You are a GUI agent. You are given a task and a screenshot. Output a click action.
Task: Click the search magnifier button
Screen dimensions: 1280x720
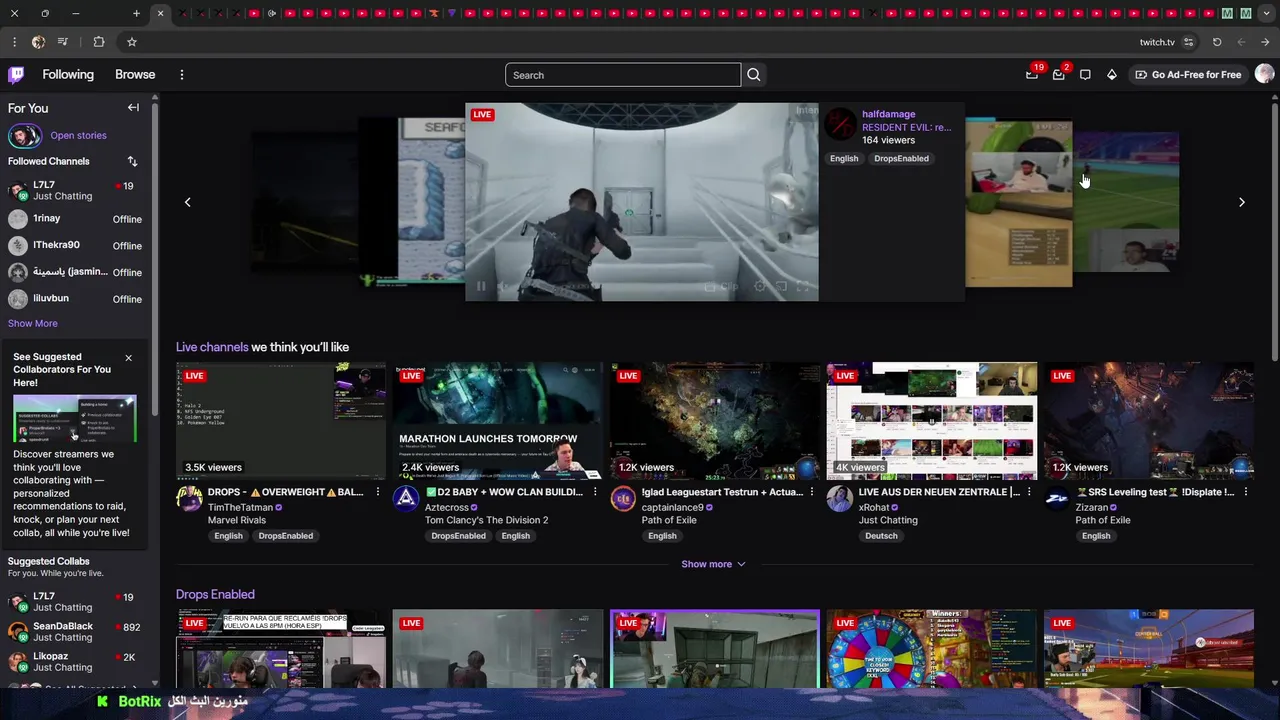point(754,75)
